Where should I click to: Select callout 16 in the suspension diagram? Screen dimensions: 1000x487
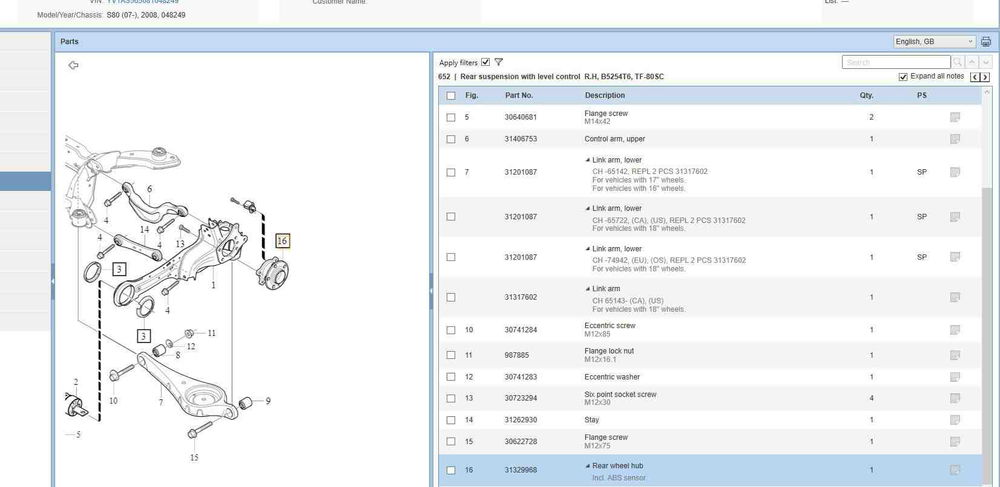tap(282, 241)
